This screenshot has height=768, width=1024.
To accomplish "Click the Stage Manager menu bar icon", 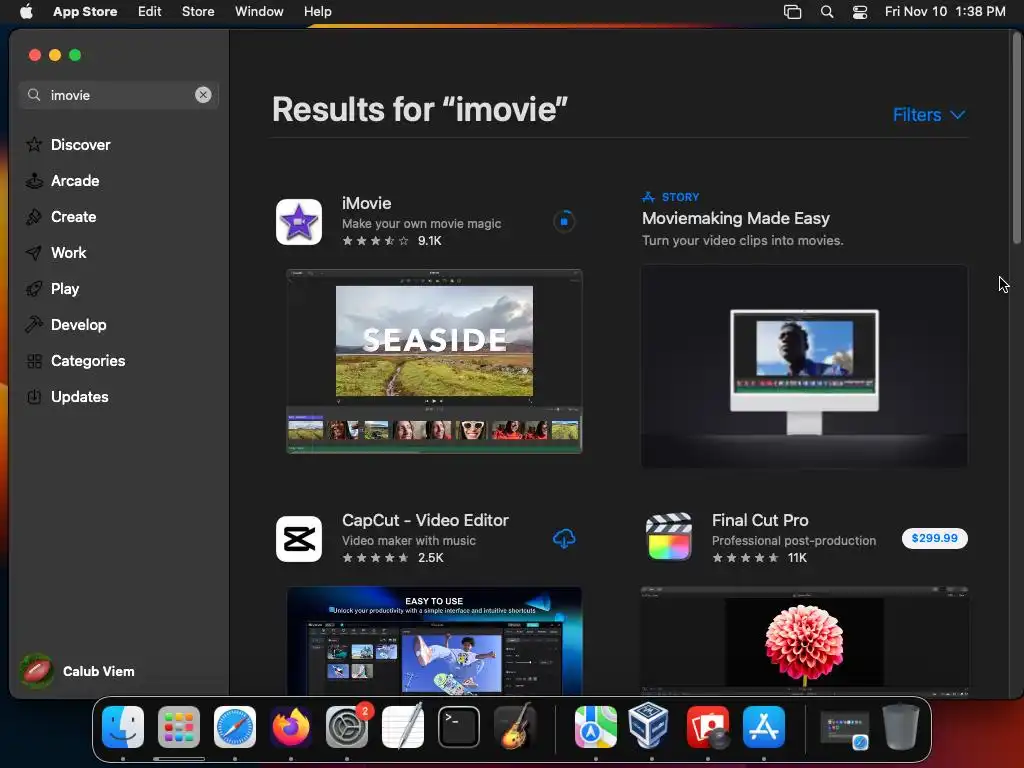I will click(x=792, y=12).
